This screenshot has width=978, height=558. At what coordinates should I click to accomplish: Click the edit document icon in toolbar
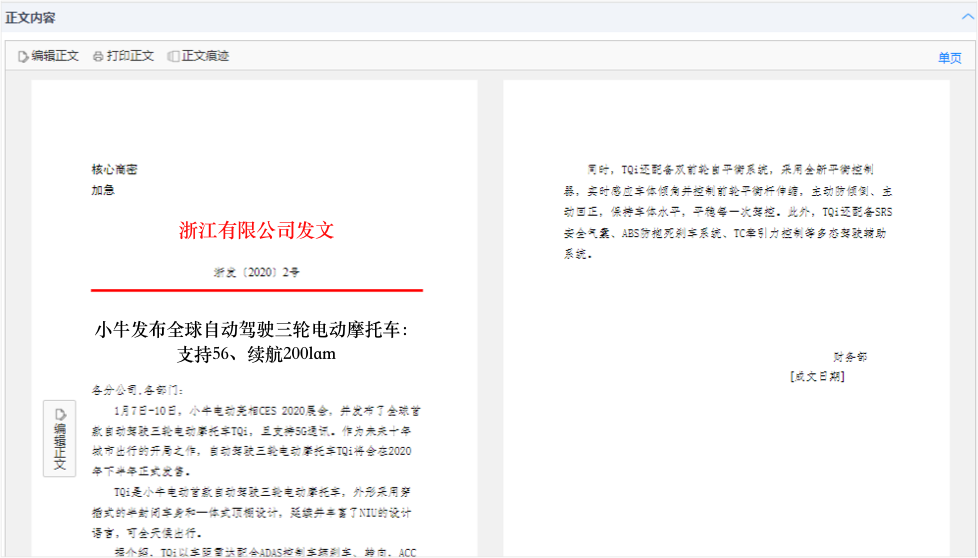(x=23, y=57)
